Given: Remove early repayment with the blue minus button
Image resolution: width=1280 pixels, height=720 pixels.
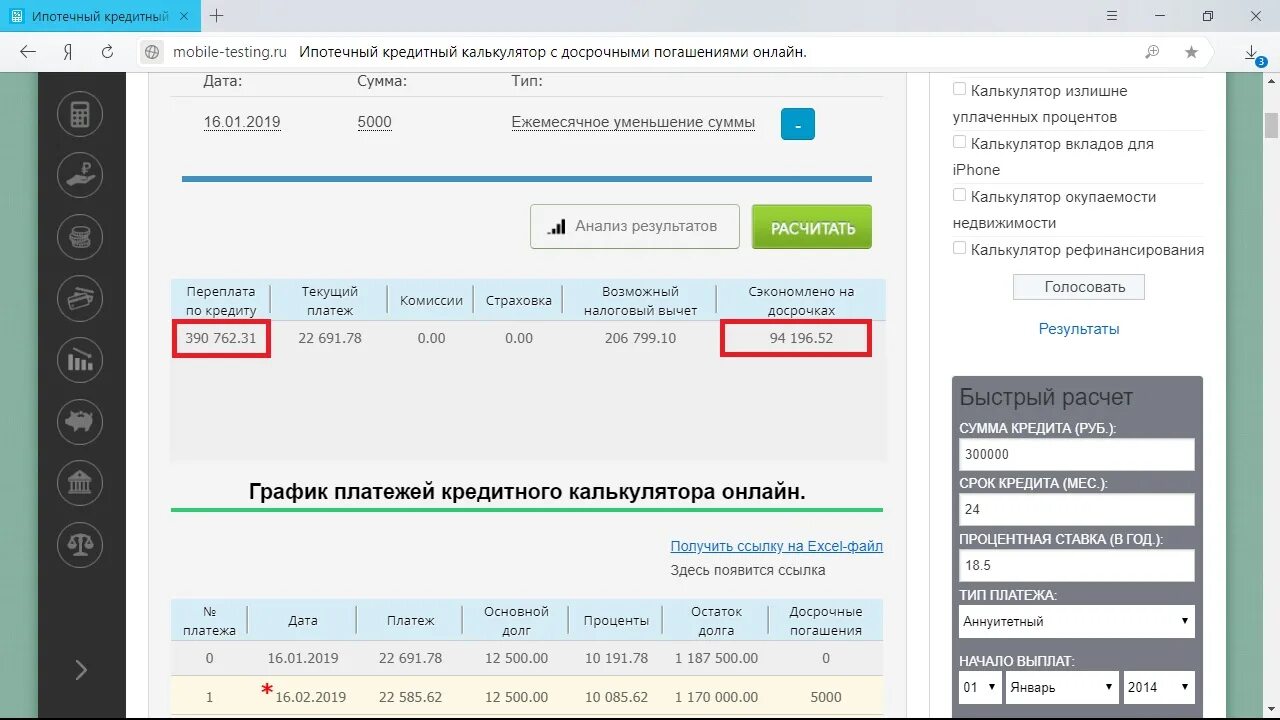Looking at the screenshot, I should (x=797, y=124).
